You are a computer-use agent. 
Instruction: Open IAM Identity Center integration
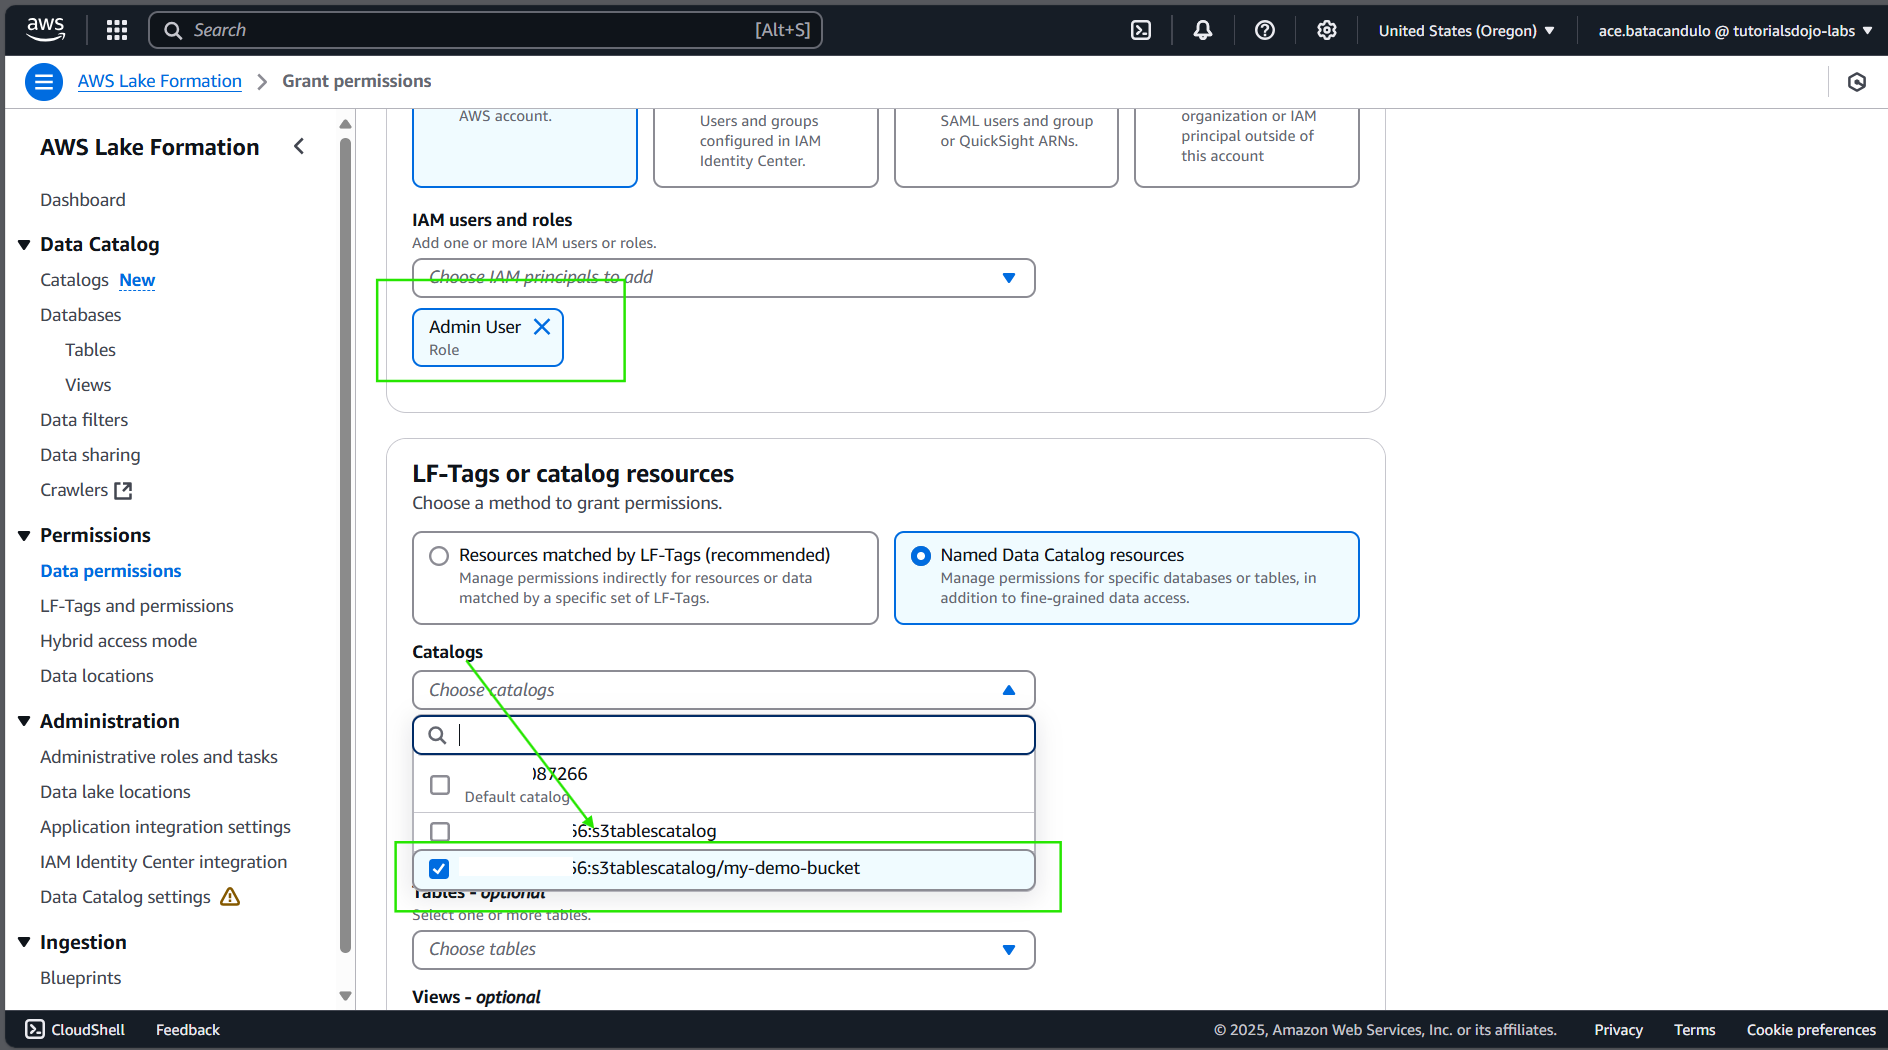[164, 862]
